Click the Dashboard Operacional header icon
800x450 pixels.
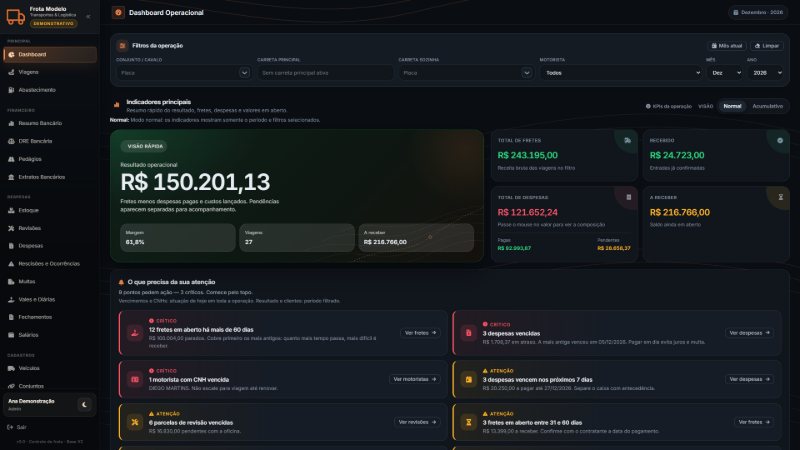118,12
